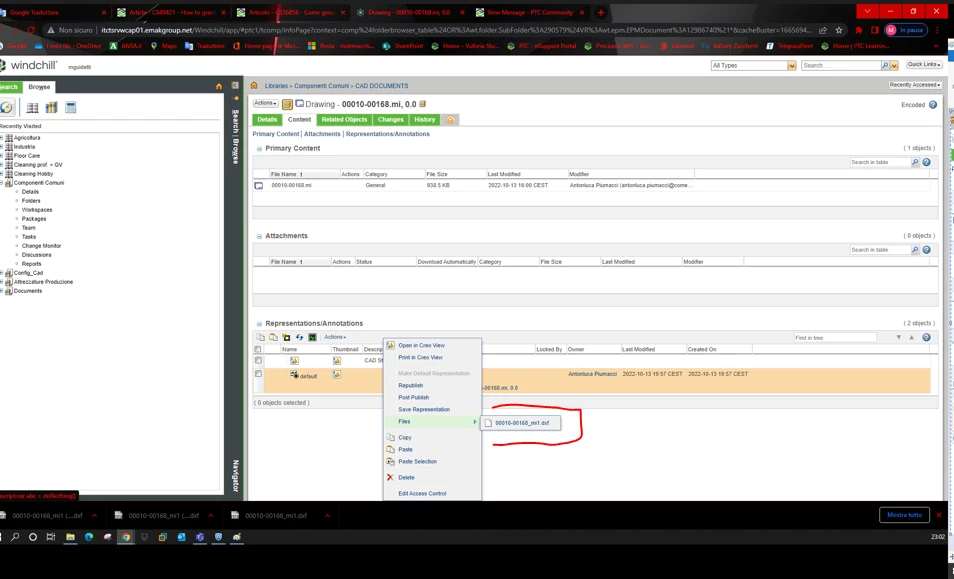The width and height of the screenshot is (954, 579).
Task: Click the Creo View thumbnail in the default row
Action: [x=336, y=375]
